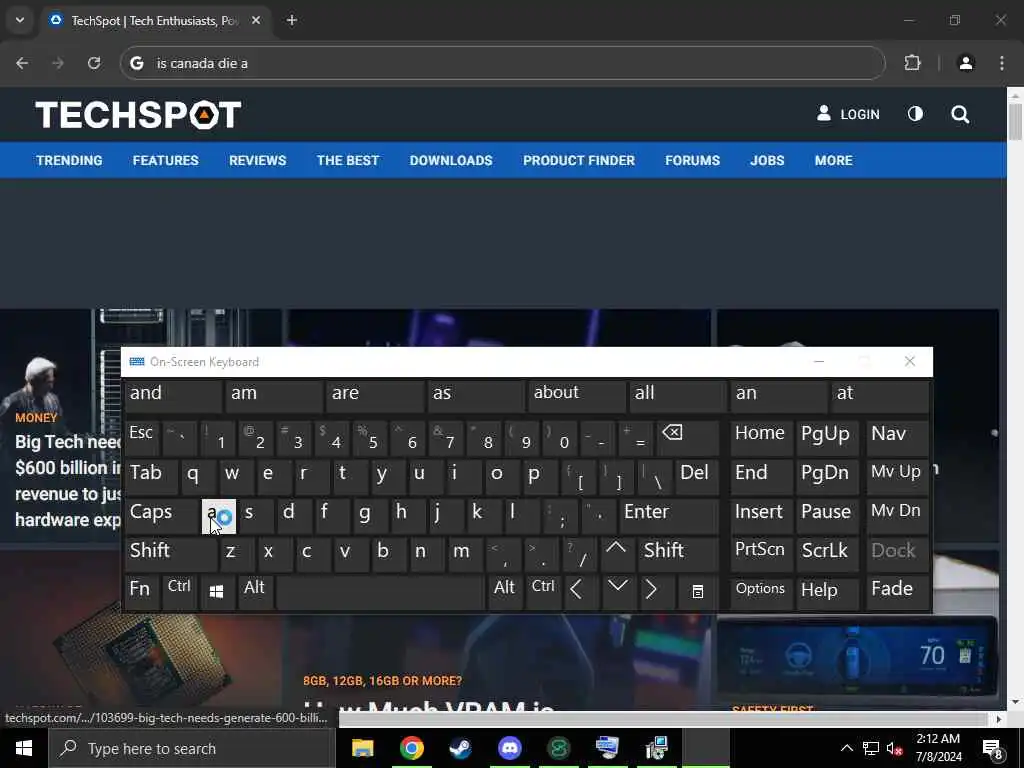Click the spacebar on On-Screen Keyboard
Viewport: 1024px width, 768px height.
(x=381, y=593)
